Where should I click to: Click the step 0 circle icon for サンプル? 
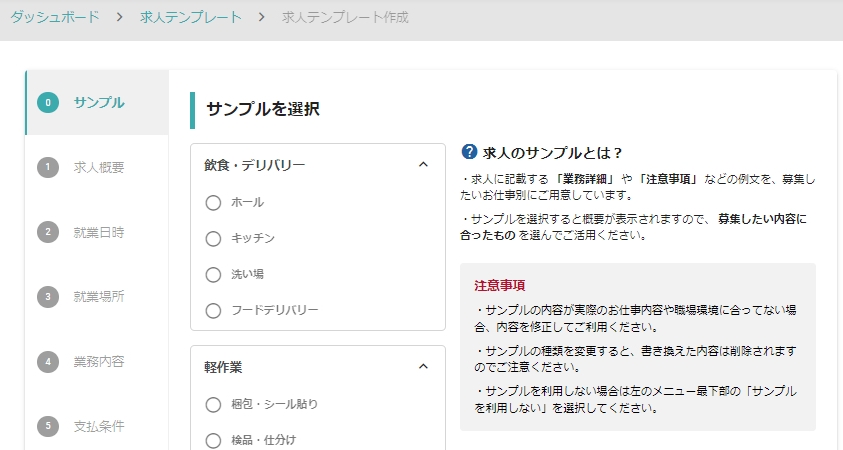pos(47,102)
